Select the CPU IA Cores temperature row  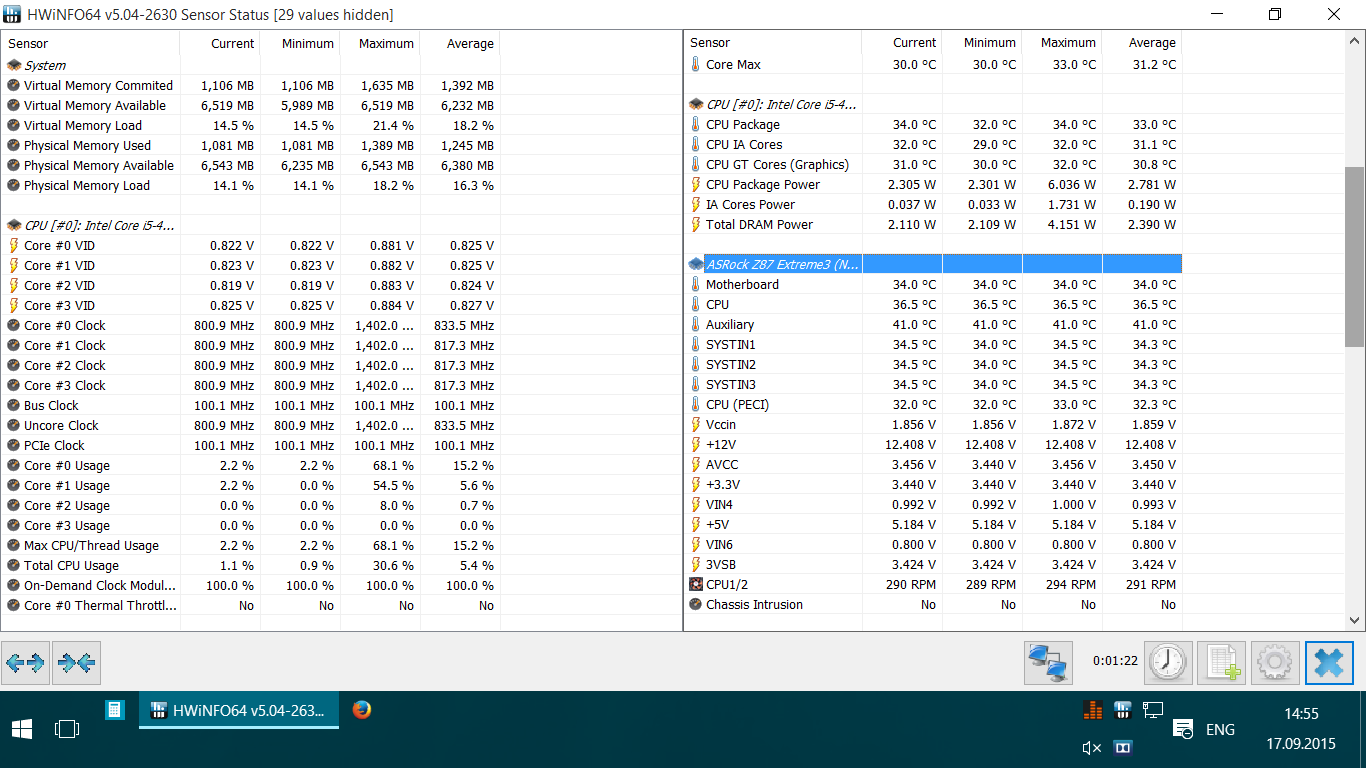point(934,144)
